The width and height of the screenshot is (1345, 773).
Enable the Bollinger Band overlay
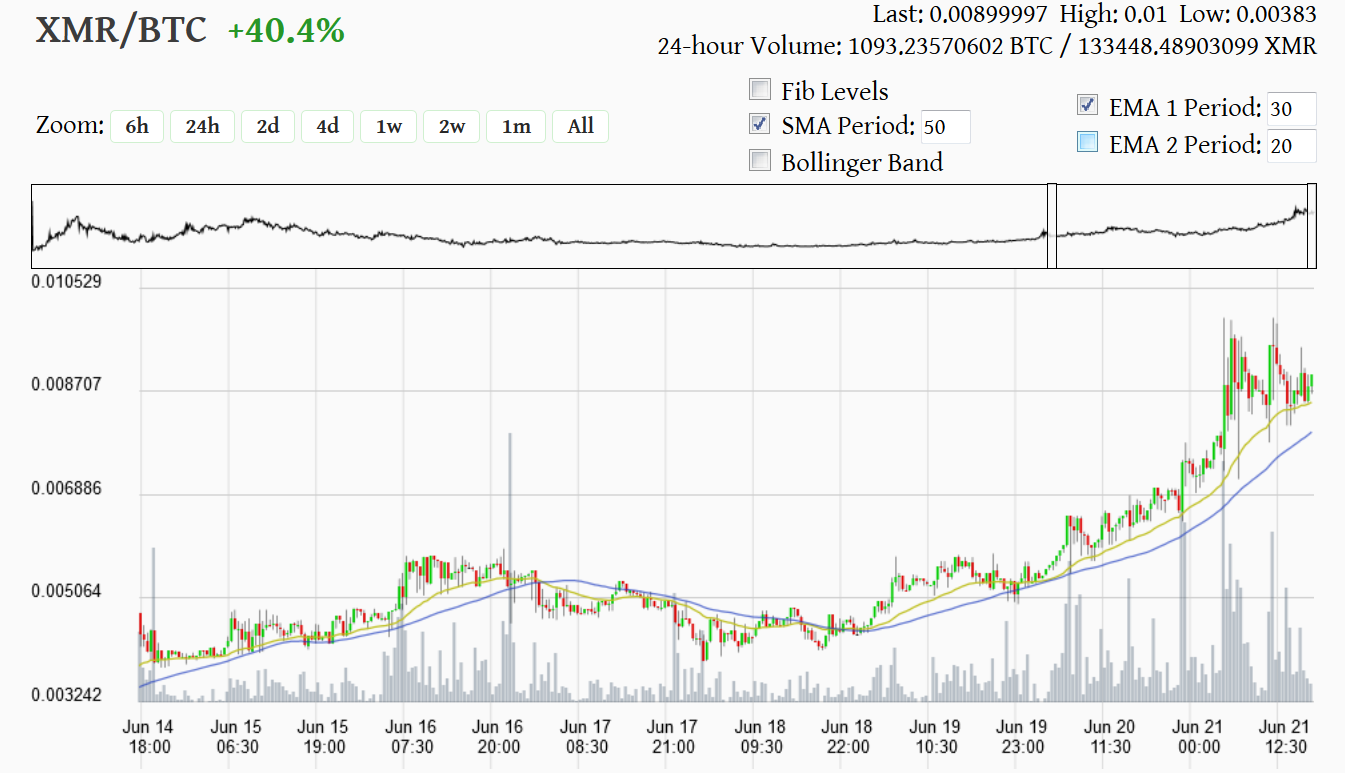(x=760, y=159)
